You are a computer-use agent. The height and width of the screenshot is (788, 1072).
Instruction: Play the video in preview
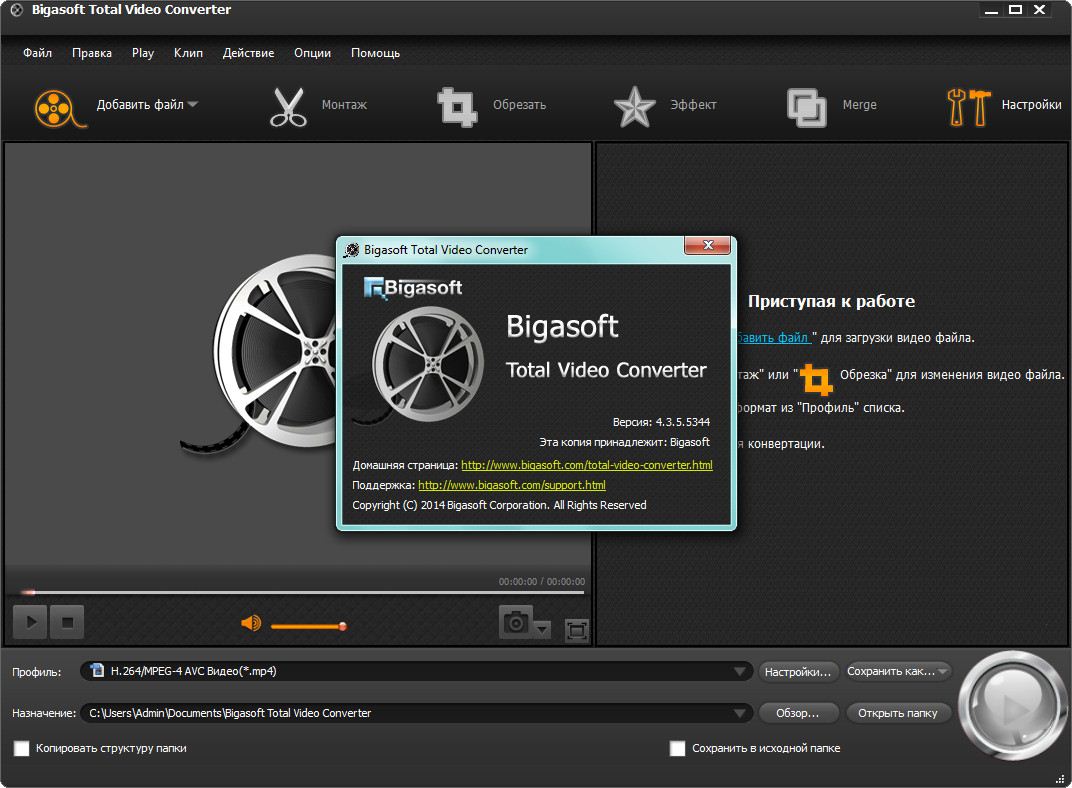[30, 622]
